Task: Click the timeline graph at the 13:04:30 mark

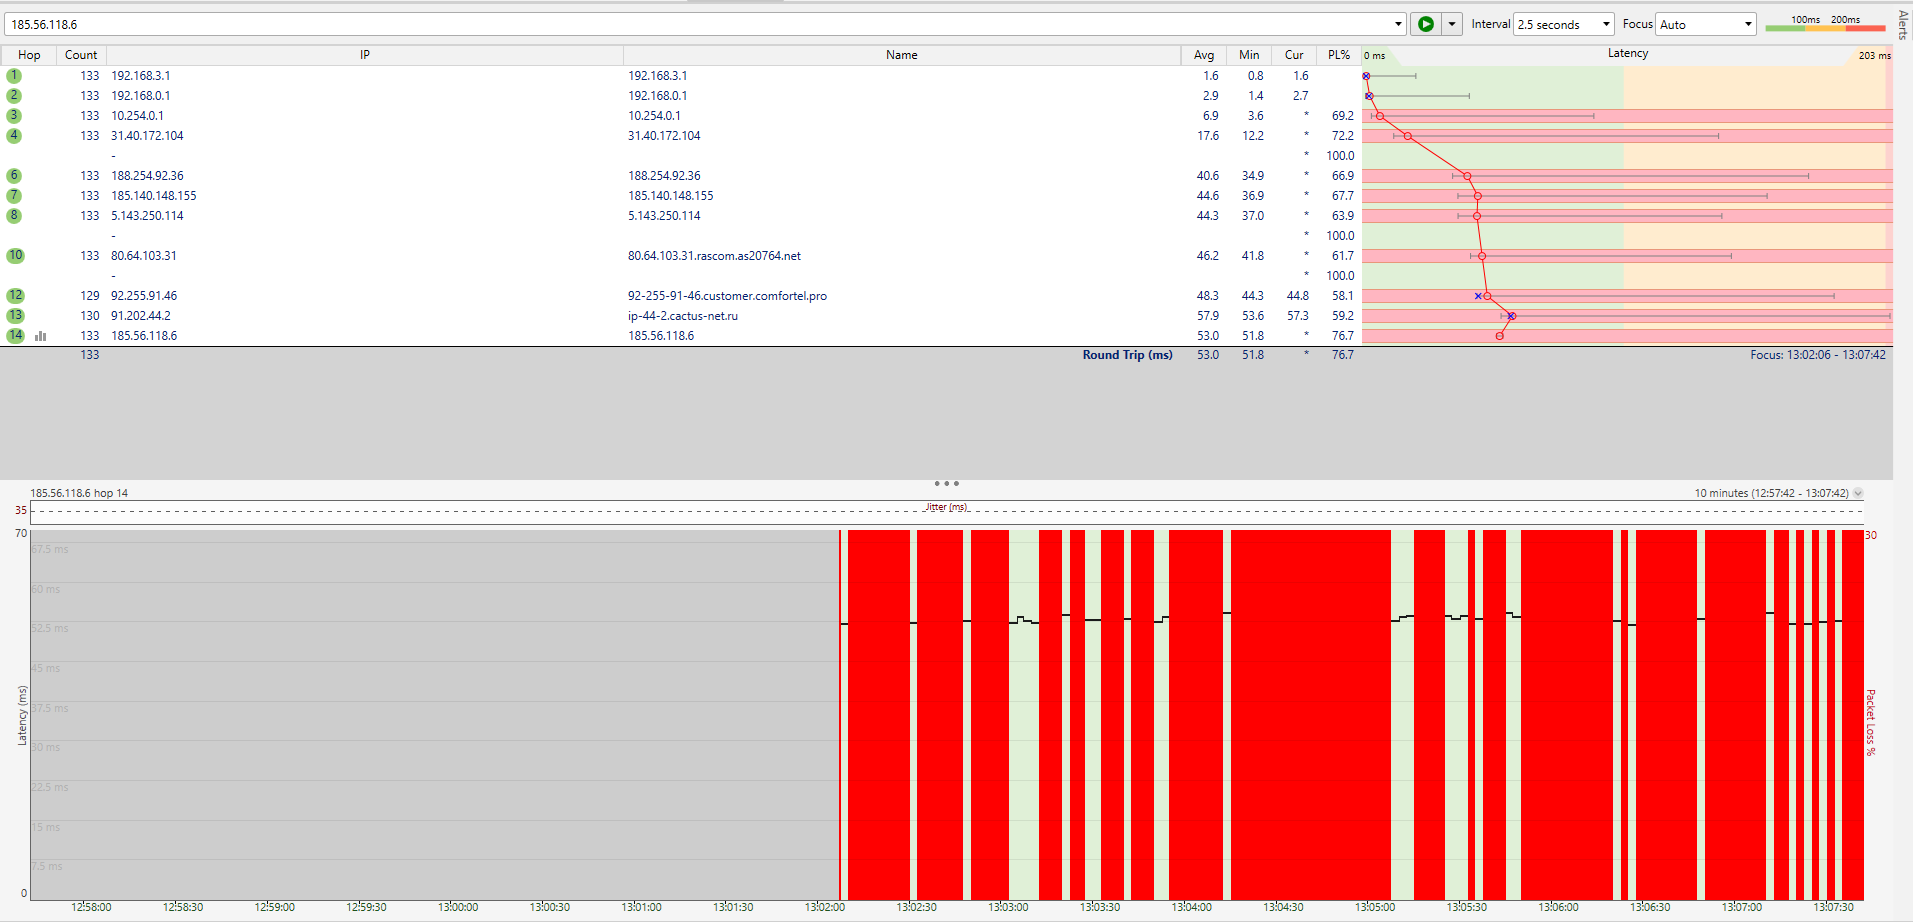Action: click(1283, 715)
